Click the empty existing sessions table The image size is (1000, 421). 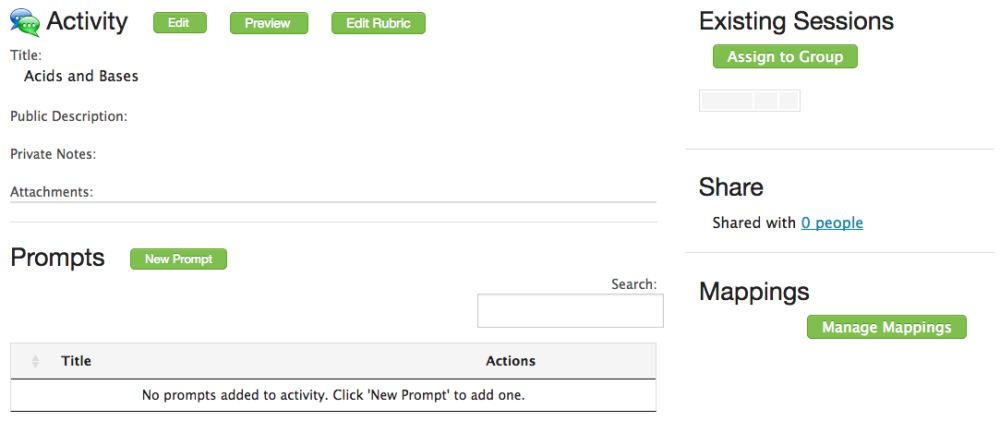pyautogui.click(x=749, y=100)
